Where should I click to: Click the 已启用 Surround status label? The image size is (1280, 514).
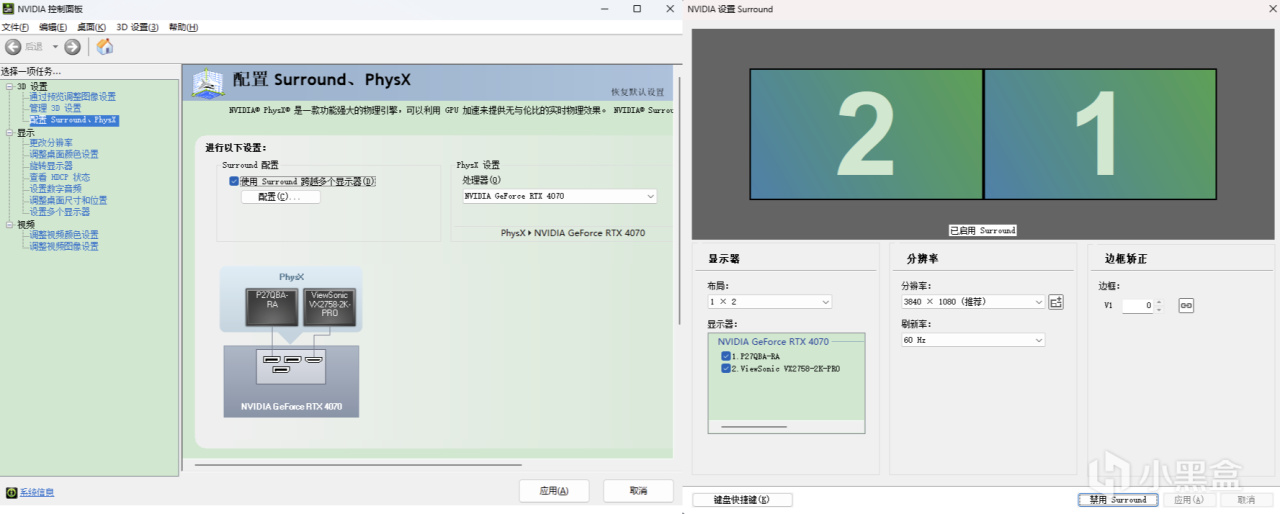982,230
